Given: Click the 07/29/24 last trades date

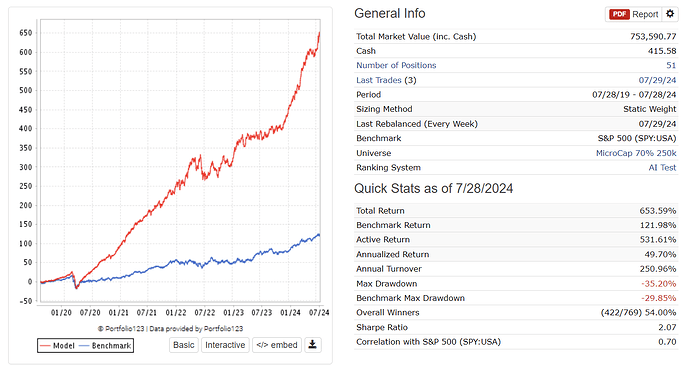Looking at the screenshot, I should click(657, 80).
